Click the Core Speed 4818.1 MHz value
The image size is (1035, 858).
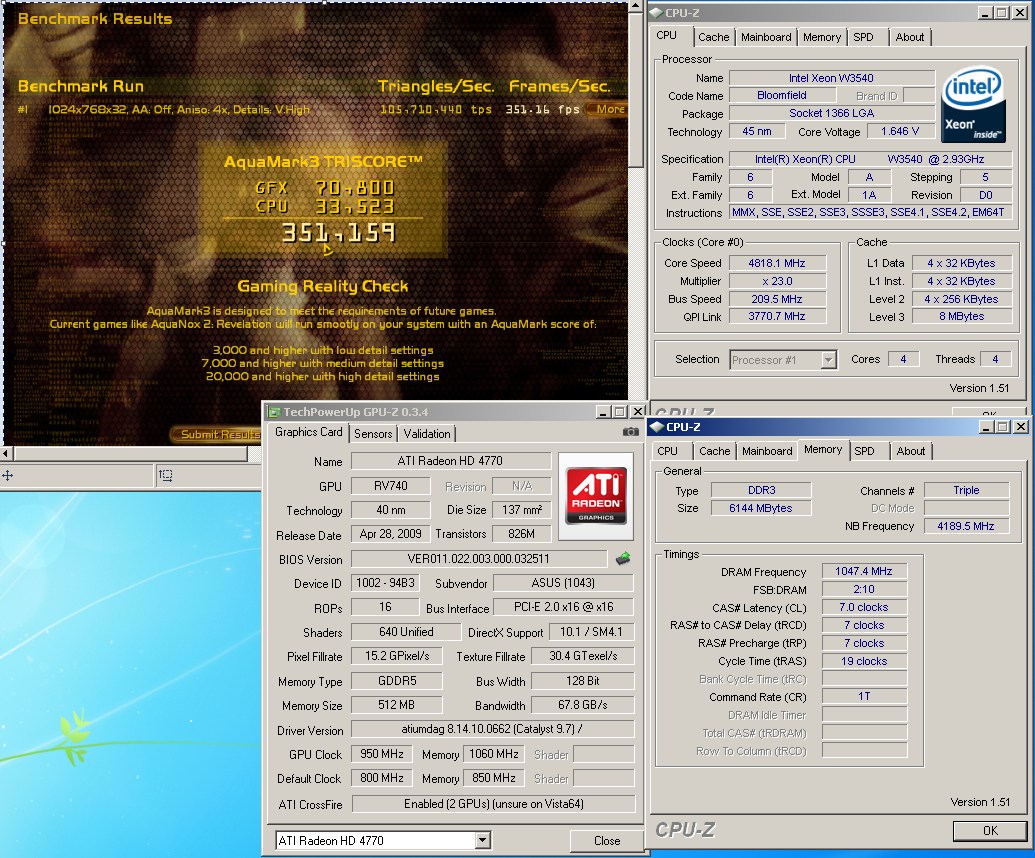click(x=777, y=263)
